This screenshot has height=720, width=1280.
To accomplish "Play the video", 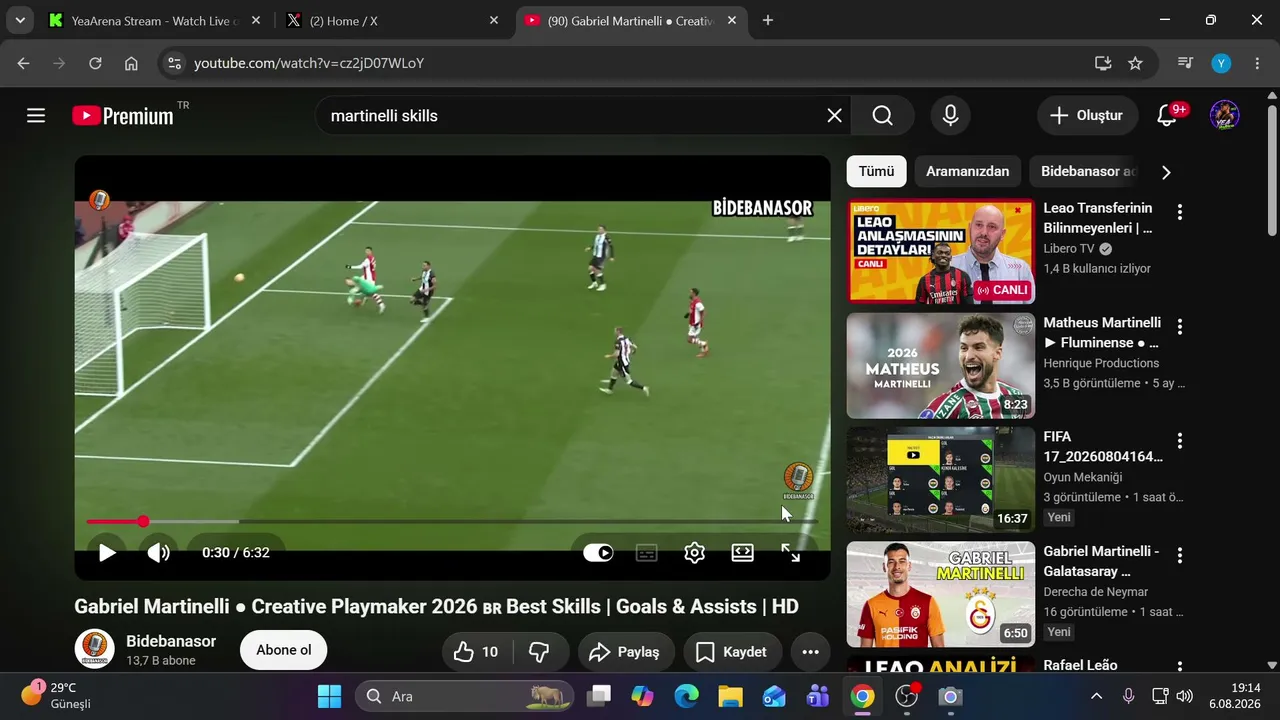I will coord(107,552).
